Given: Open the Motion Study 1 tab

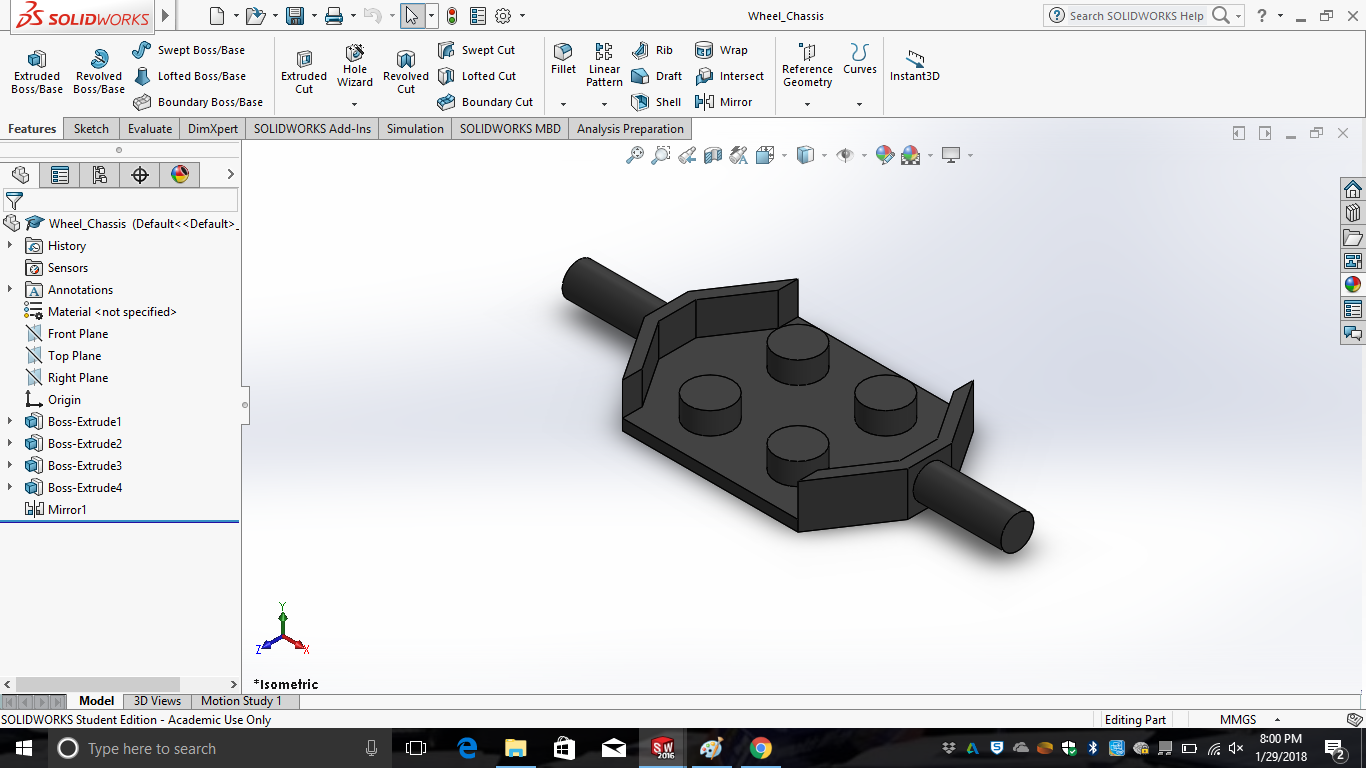Looking at the screenshot, I should (241, 701).
